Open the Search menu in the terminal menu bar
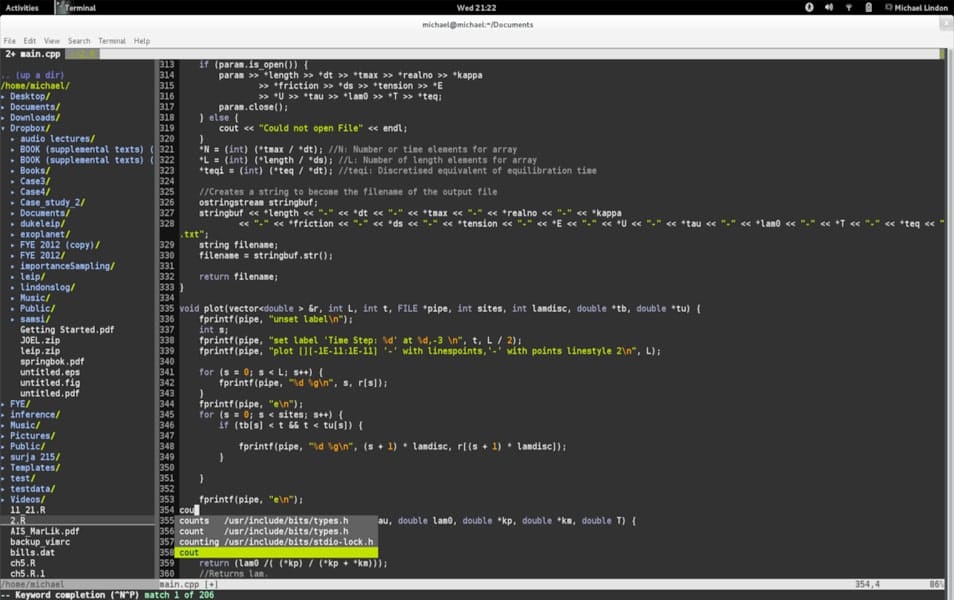Screen dimensions: 954x600 (79, 40)
